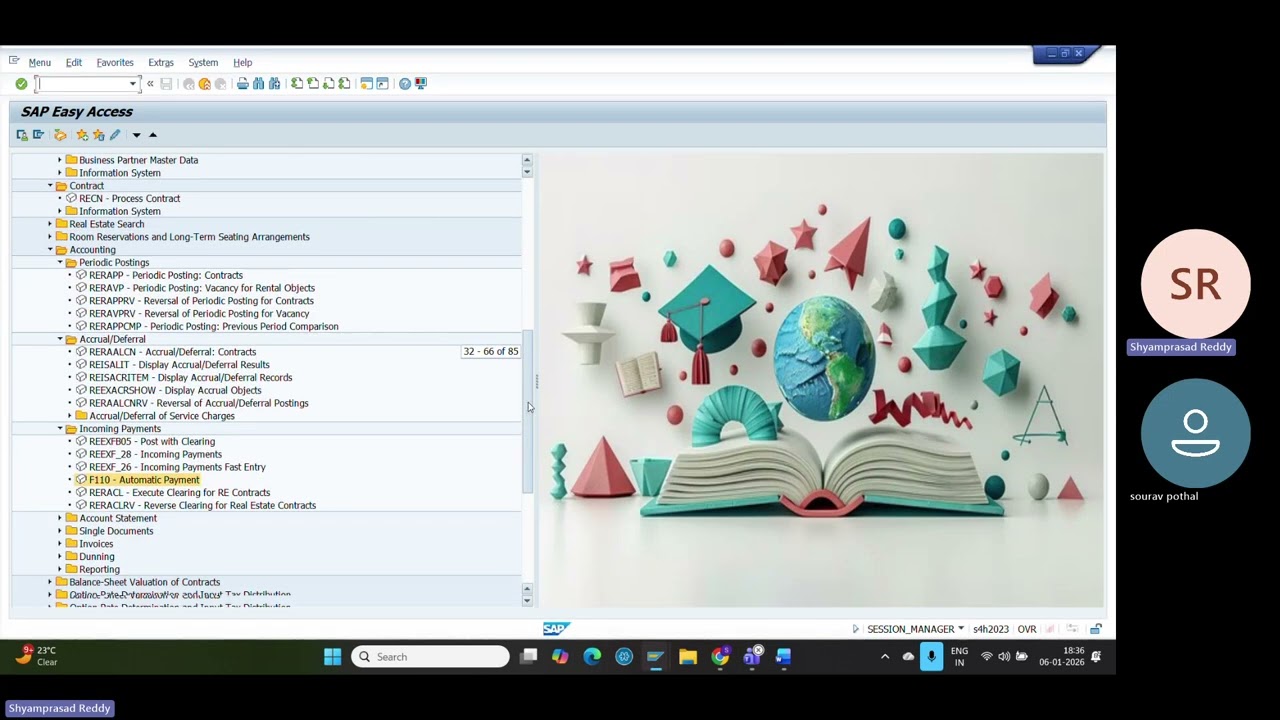The height and width of the screenshot is (720, 1280).
Task: Toggle the microphone icon in system tray
Action: click(931, 657)
